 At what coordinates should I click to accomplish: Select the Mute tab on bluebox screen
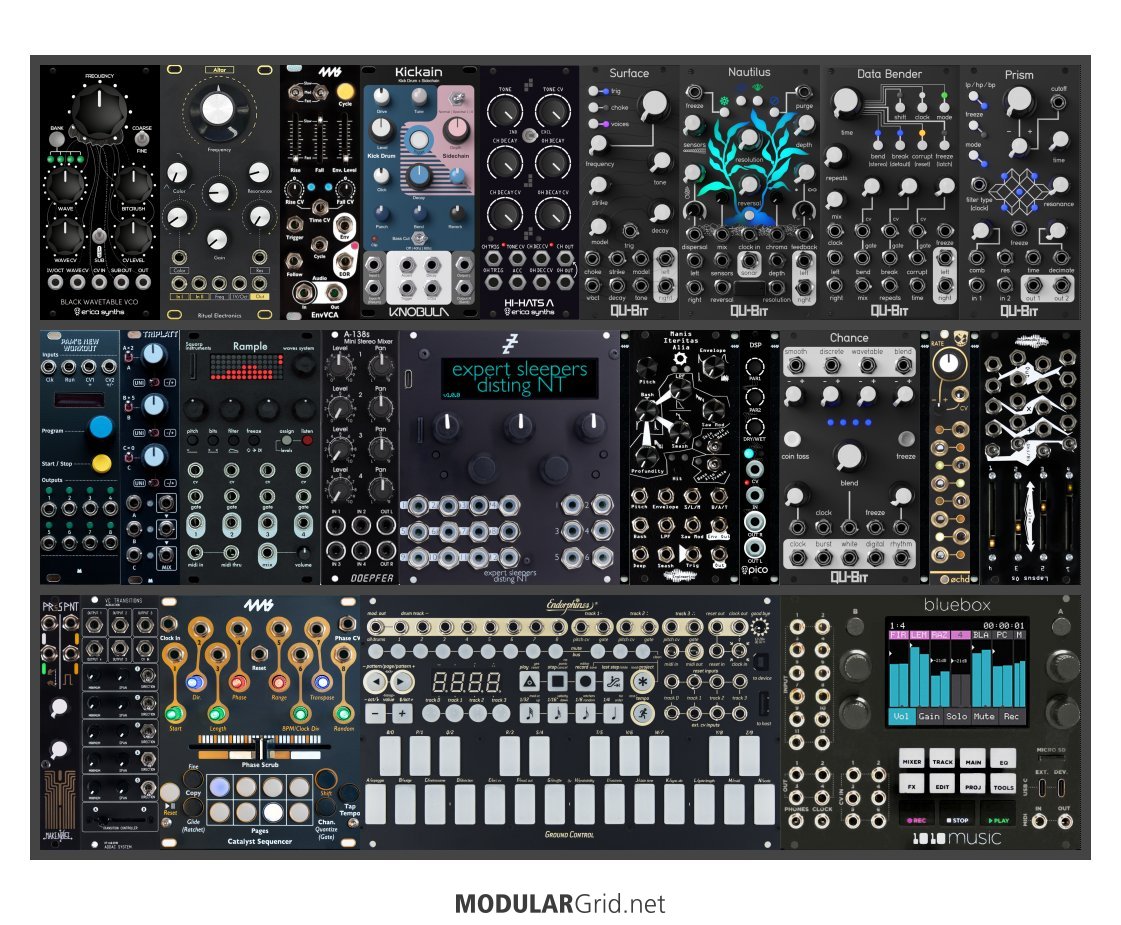pos(984,716)
